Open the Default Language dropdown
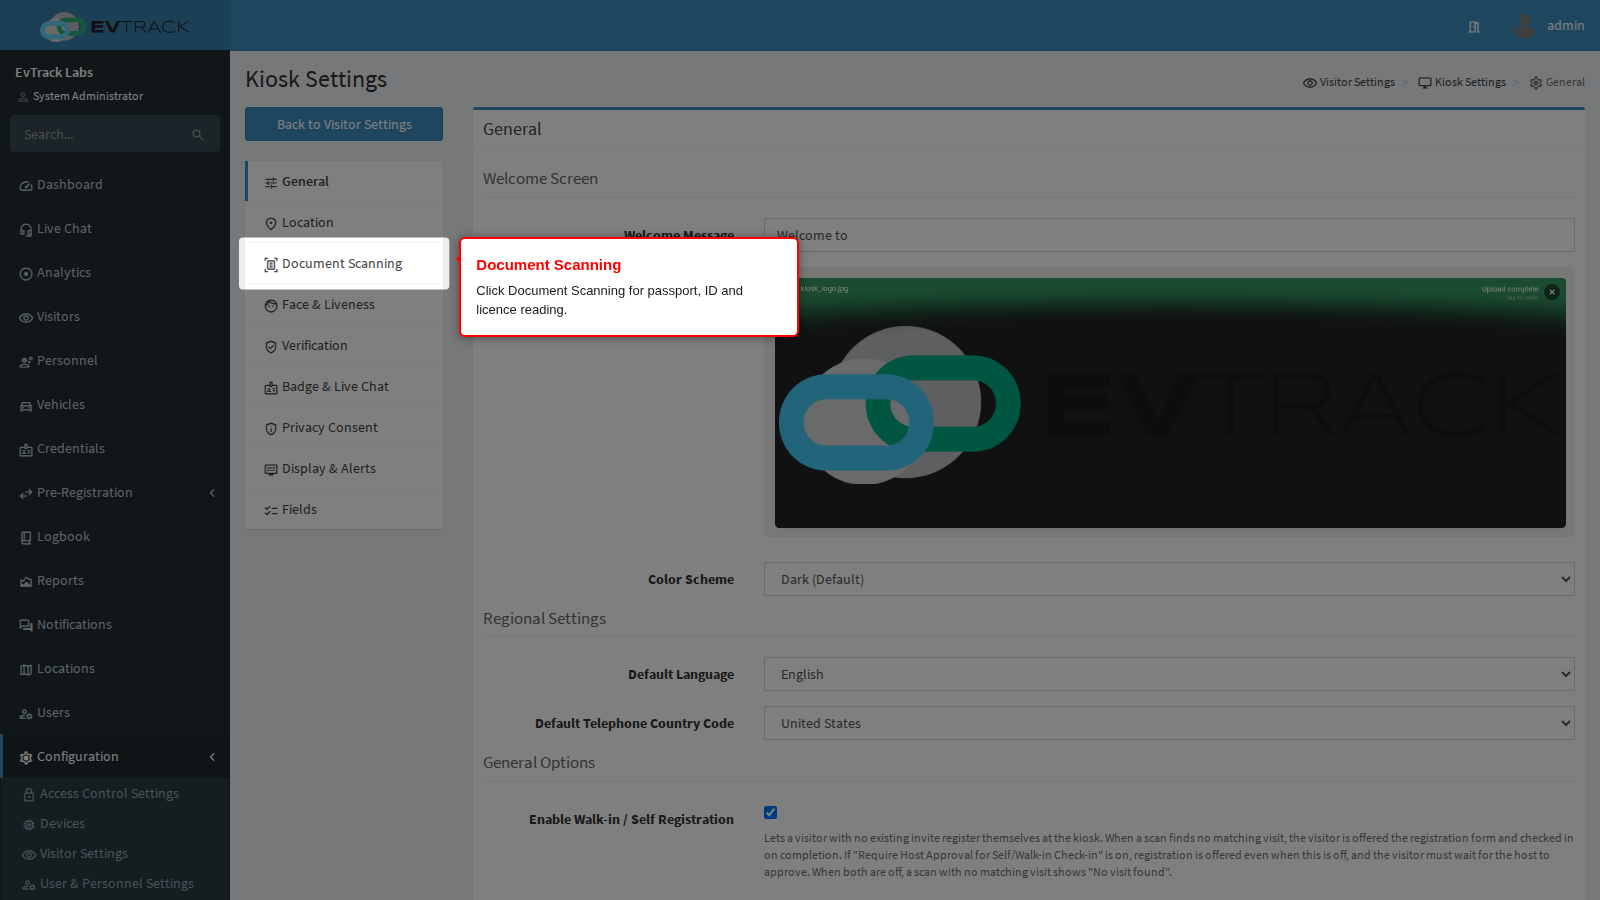The image size is (1600, 900). [x=1169, y=674]
